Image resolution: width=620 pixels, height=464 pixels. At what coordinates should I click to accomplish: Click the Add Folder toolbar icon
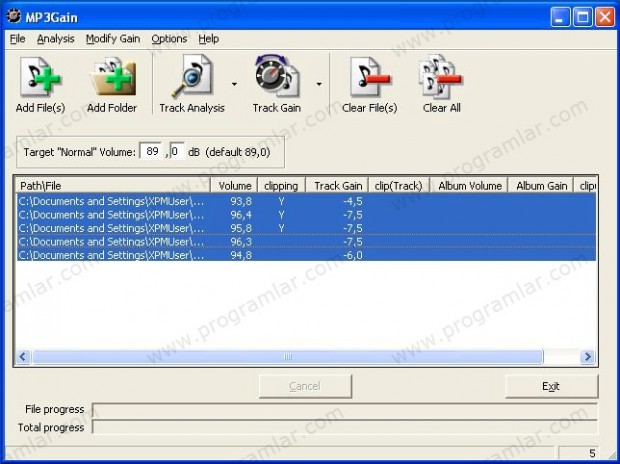tap(113, 77)
